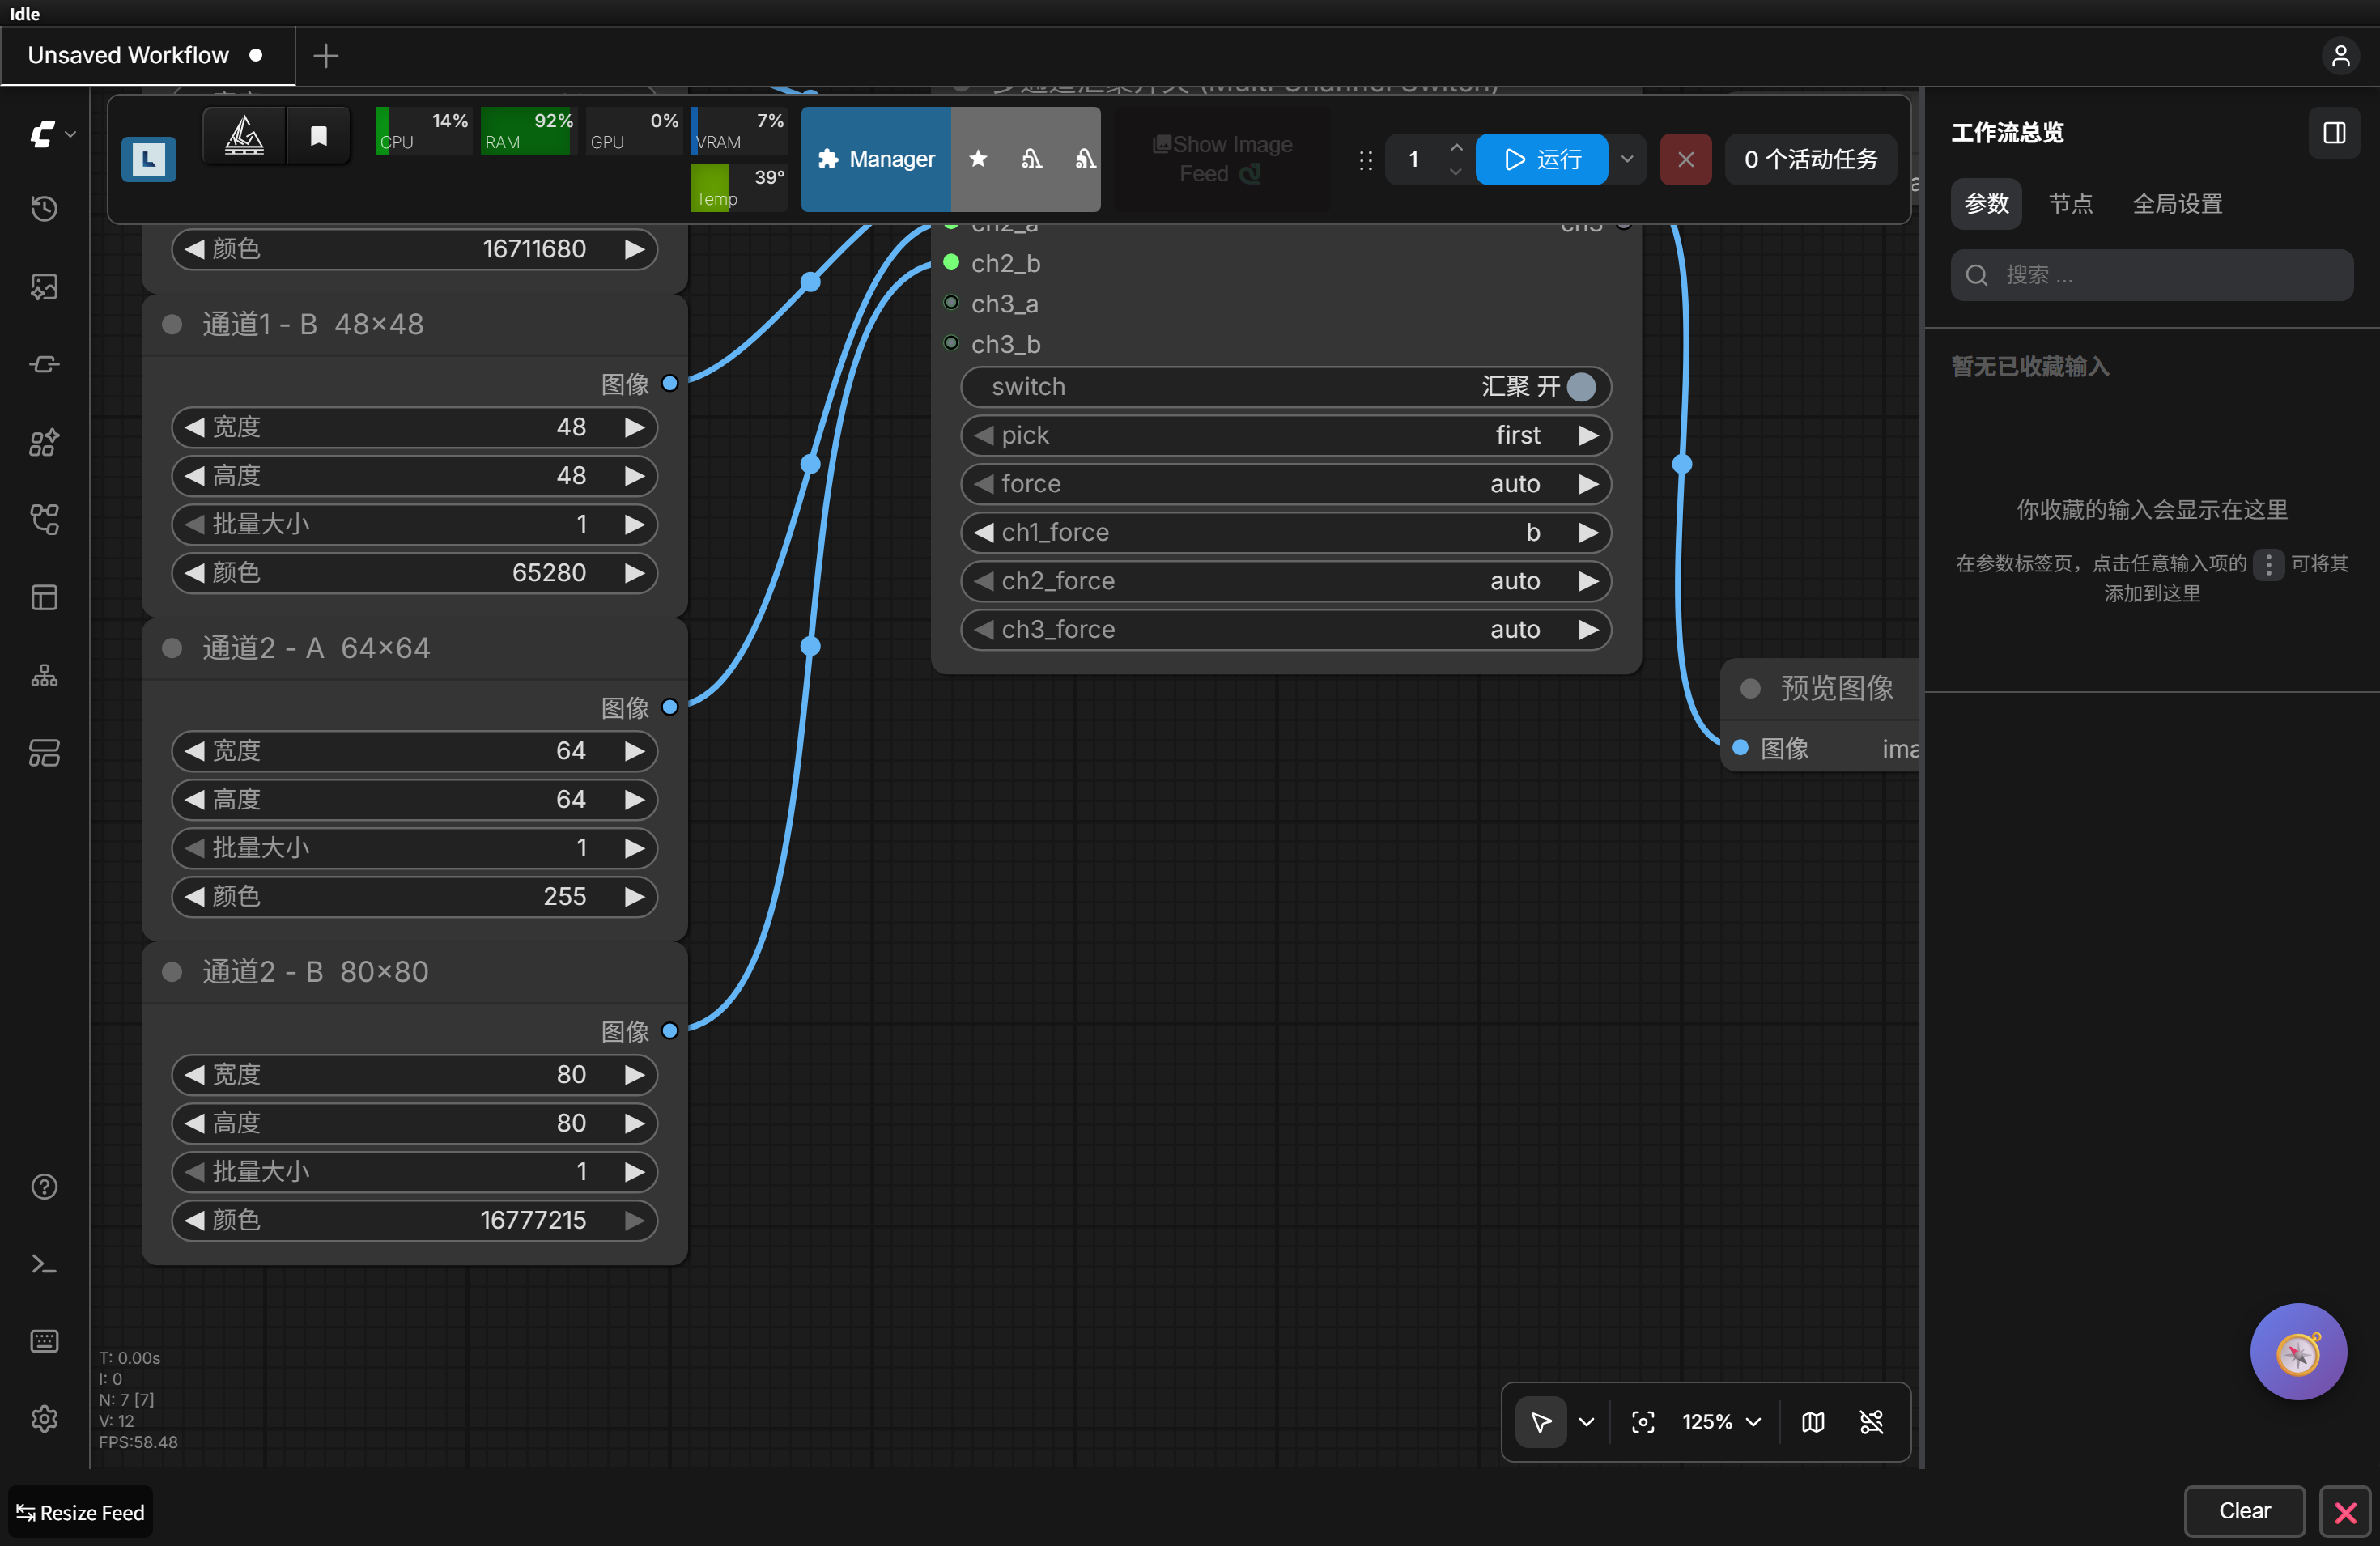Open the pick first combo widget
The image size is (2380, 1546).
click(x=1286, y=435)
